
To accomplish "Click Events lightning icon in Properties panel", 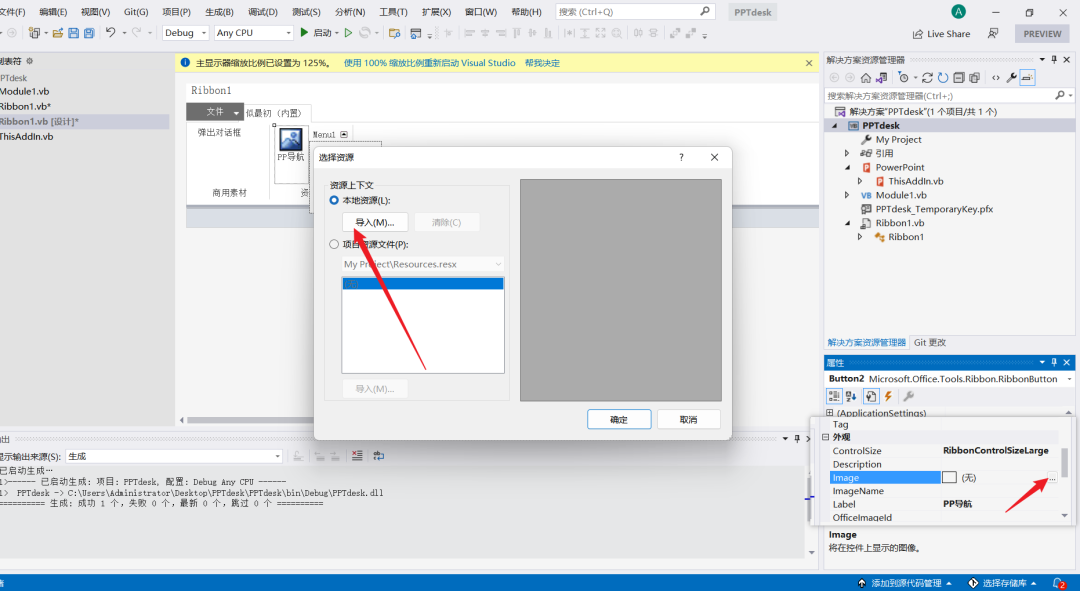I will [889, 396].
